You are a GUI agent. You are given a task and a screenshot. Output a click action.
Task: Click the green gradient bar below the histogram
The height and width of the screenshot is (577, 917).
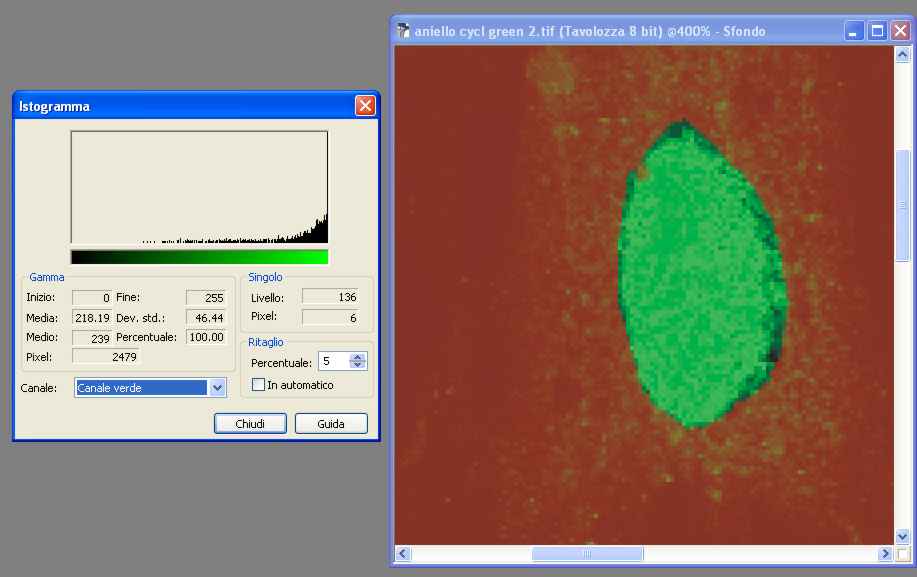coord(199,257)
